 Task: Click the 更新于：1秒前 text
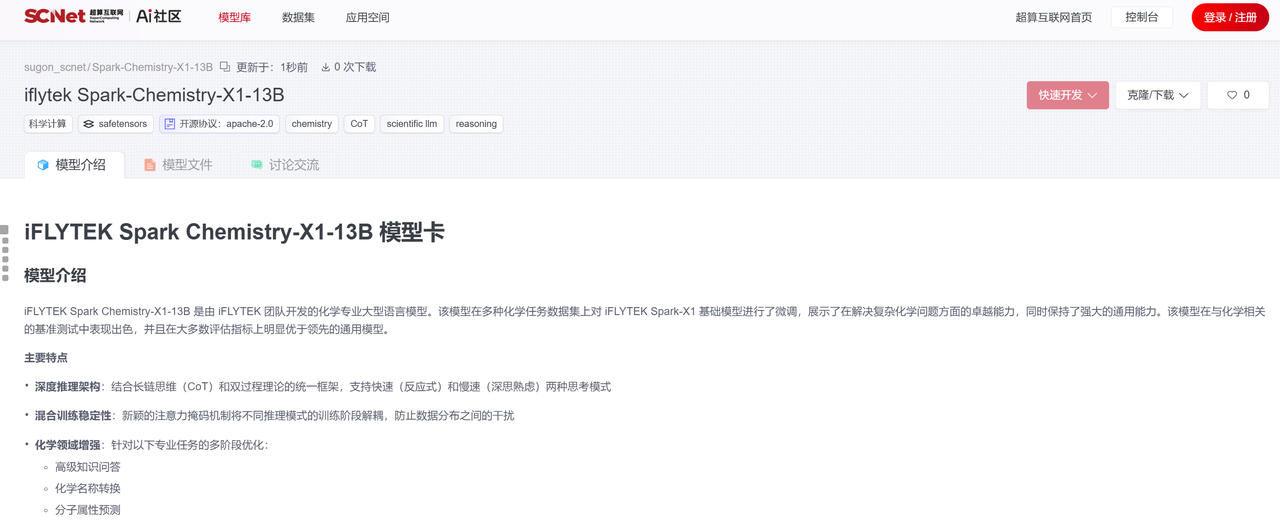click(272, 67)
